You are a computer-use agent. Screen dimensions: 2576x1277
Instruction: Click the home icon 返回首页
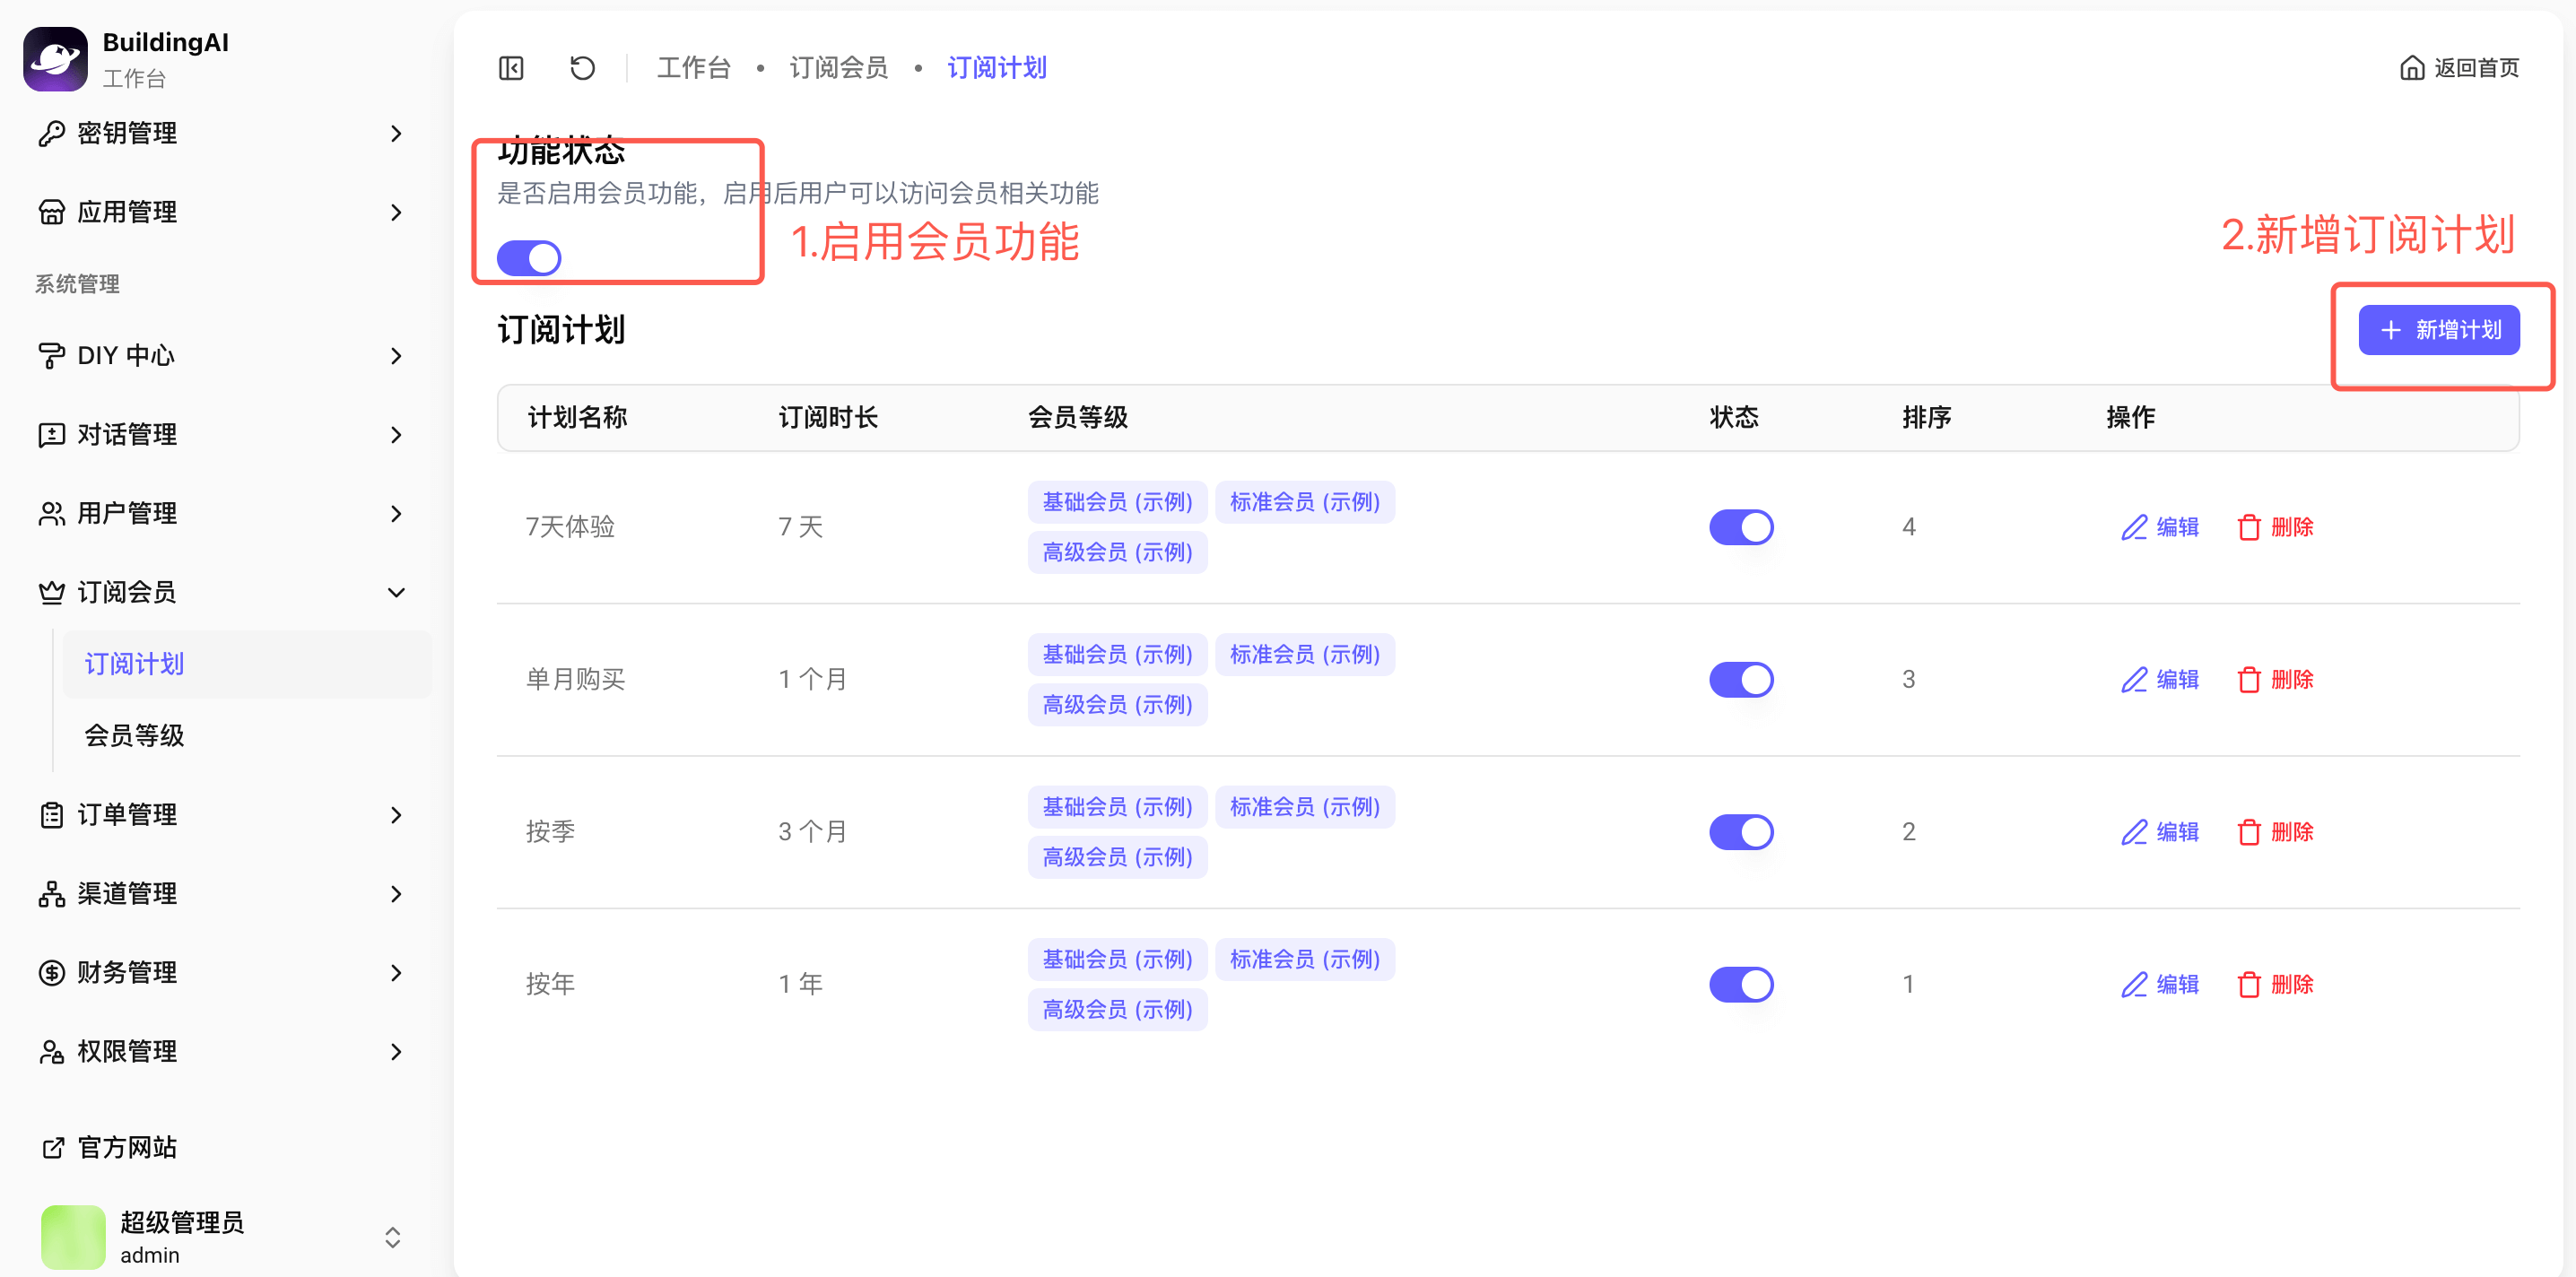pyautogui.click(x=2411, y=68)
